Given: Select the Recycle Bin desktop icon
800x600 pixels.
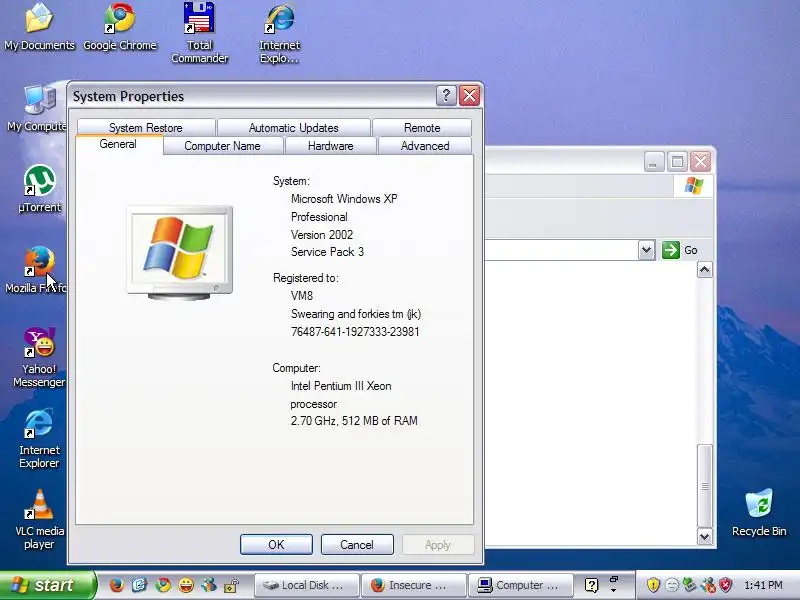Looking at the screenshot, I should [x=759, y=512].
